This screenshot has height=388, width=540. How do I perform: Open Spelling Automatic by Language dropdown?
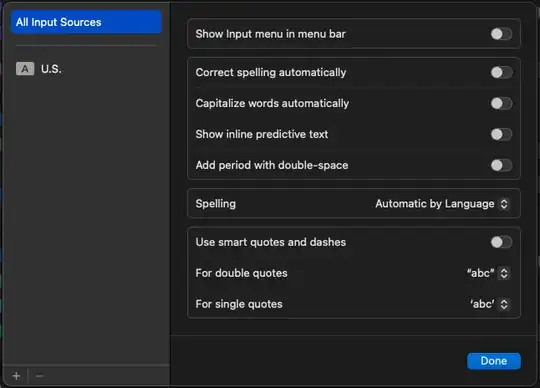pyautogui.click(x=442, y=204)
